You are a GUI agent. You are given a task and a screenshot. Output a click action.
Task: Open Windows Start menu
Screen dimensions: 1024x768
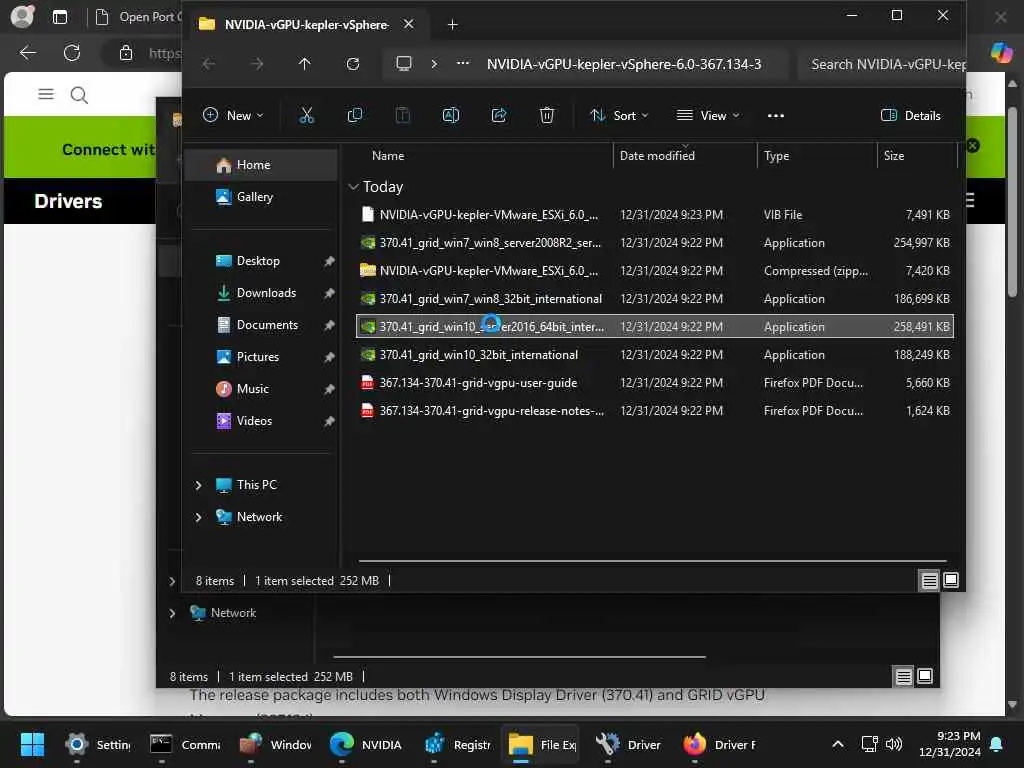pos(32,744)
